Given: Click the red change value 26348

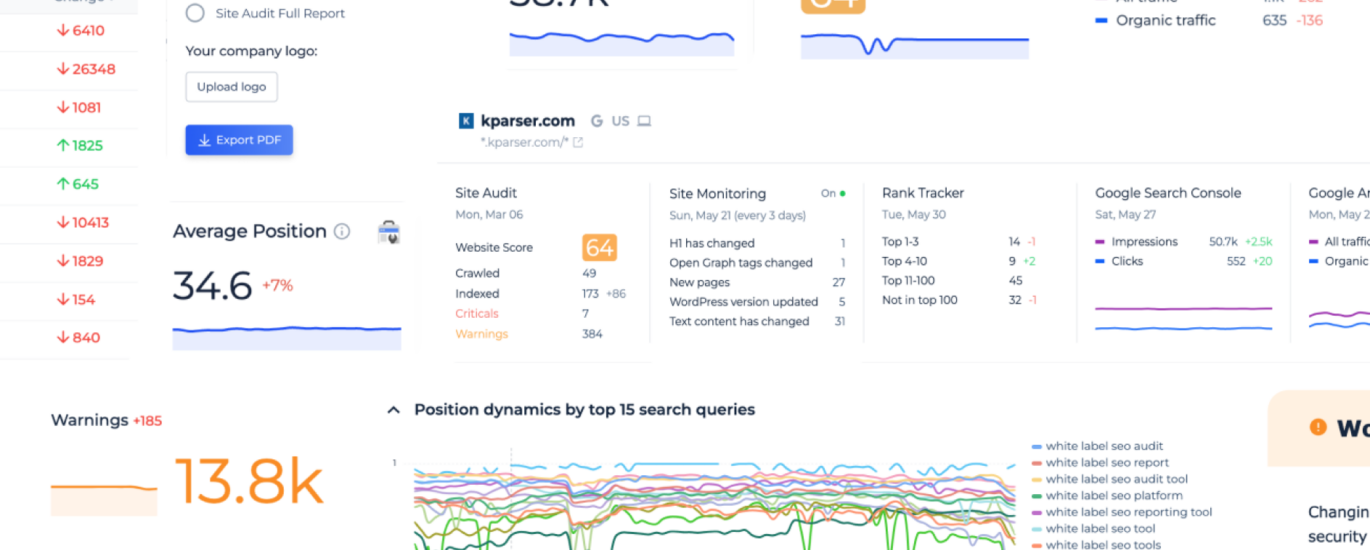Looking at the screenshot, I should (x=86, y=69).
